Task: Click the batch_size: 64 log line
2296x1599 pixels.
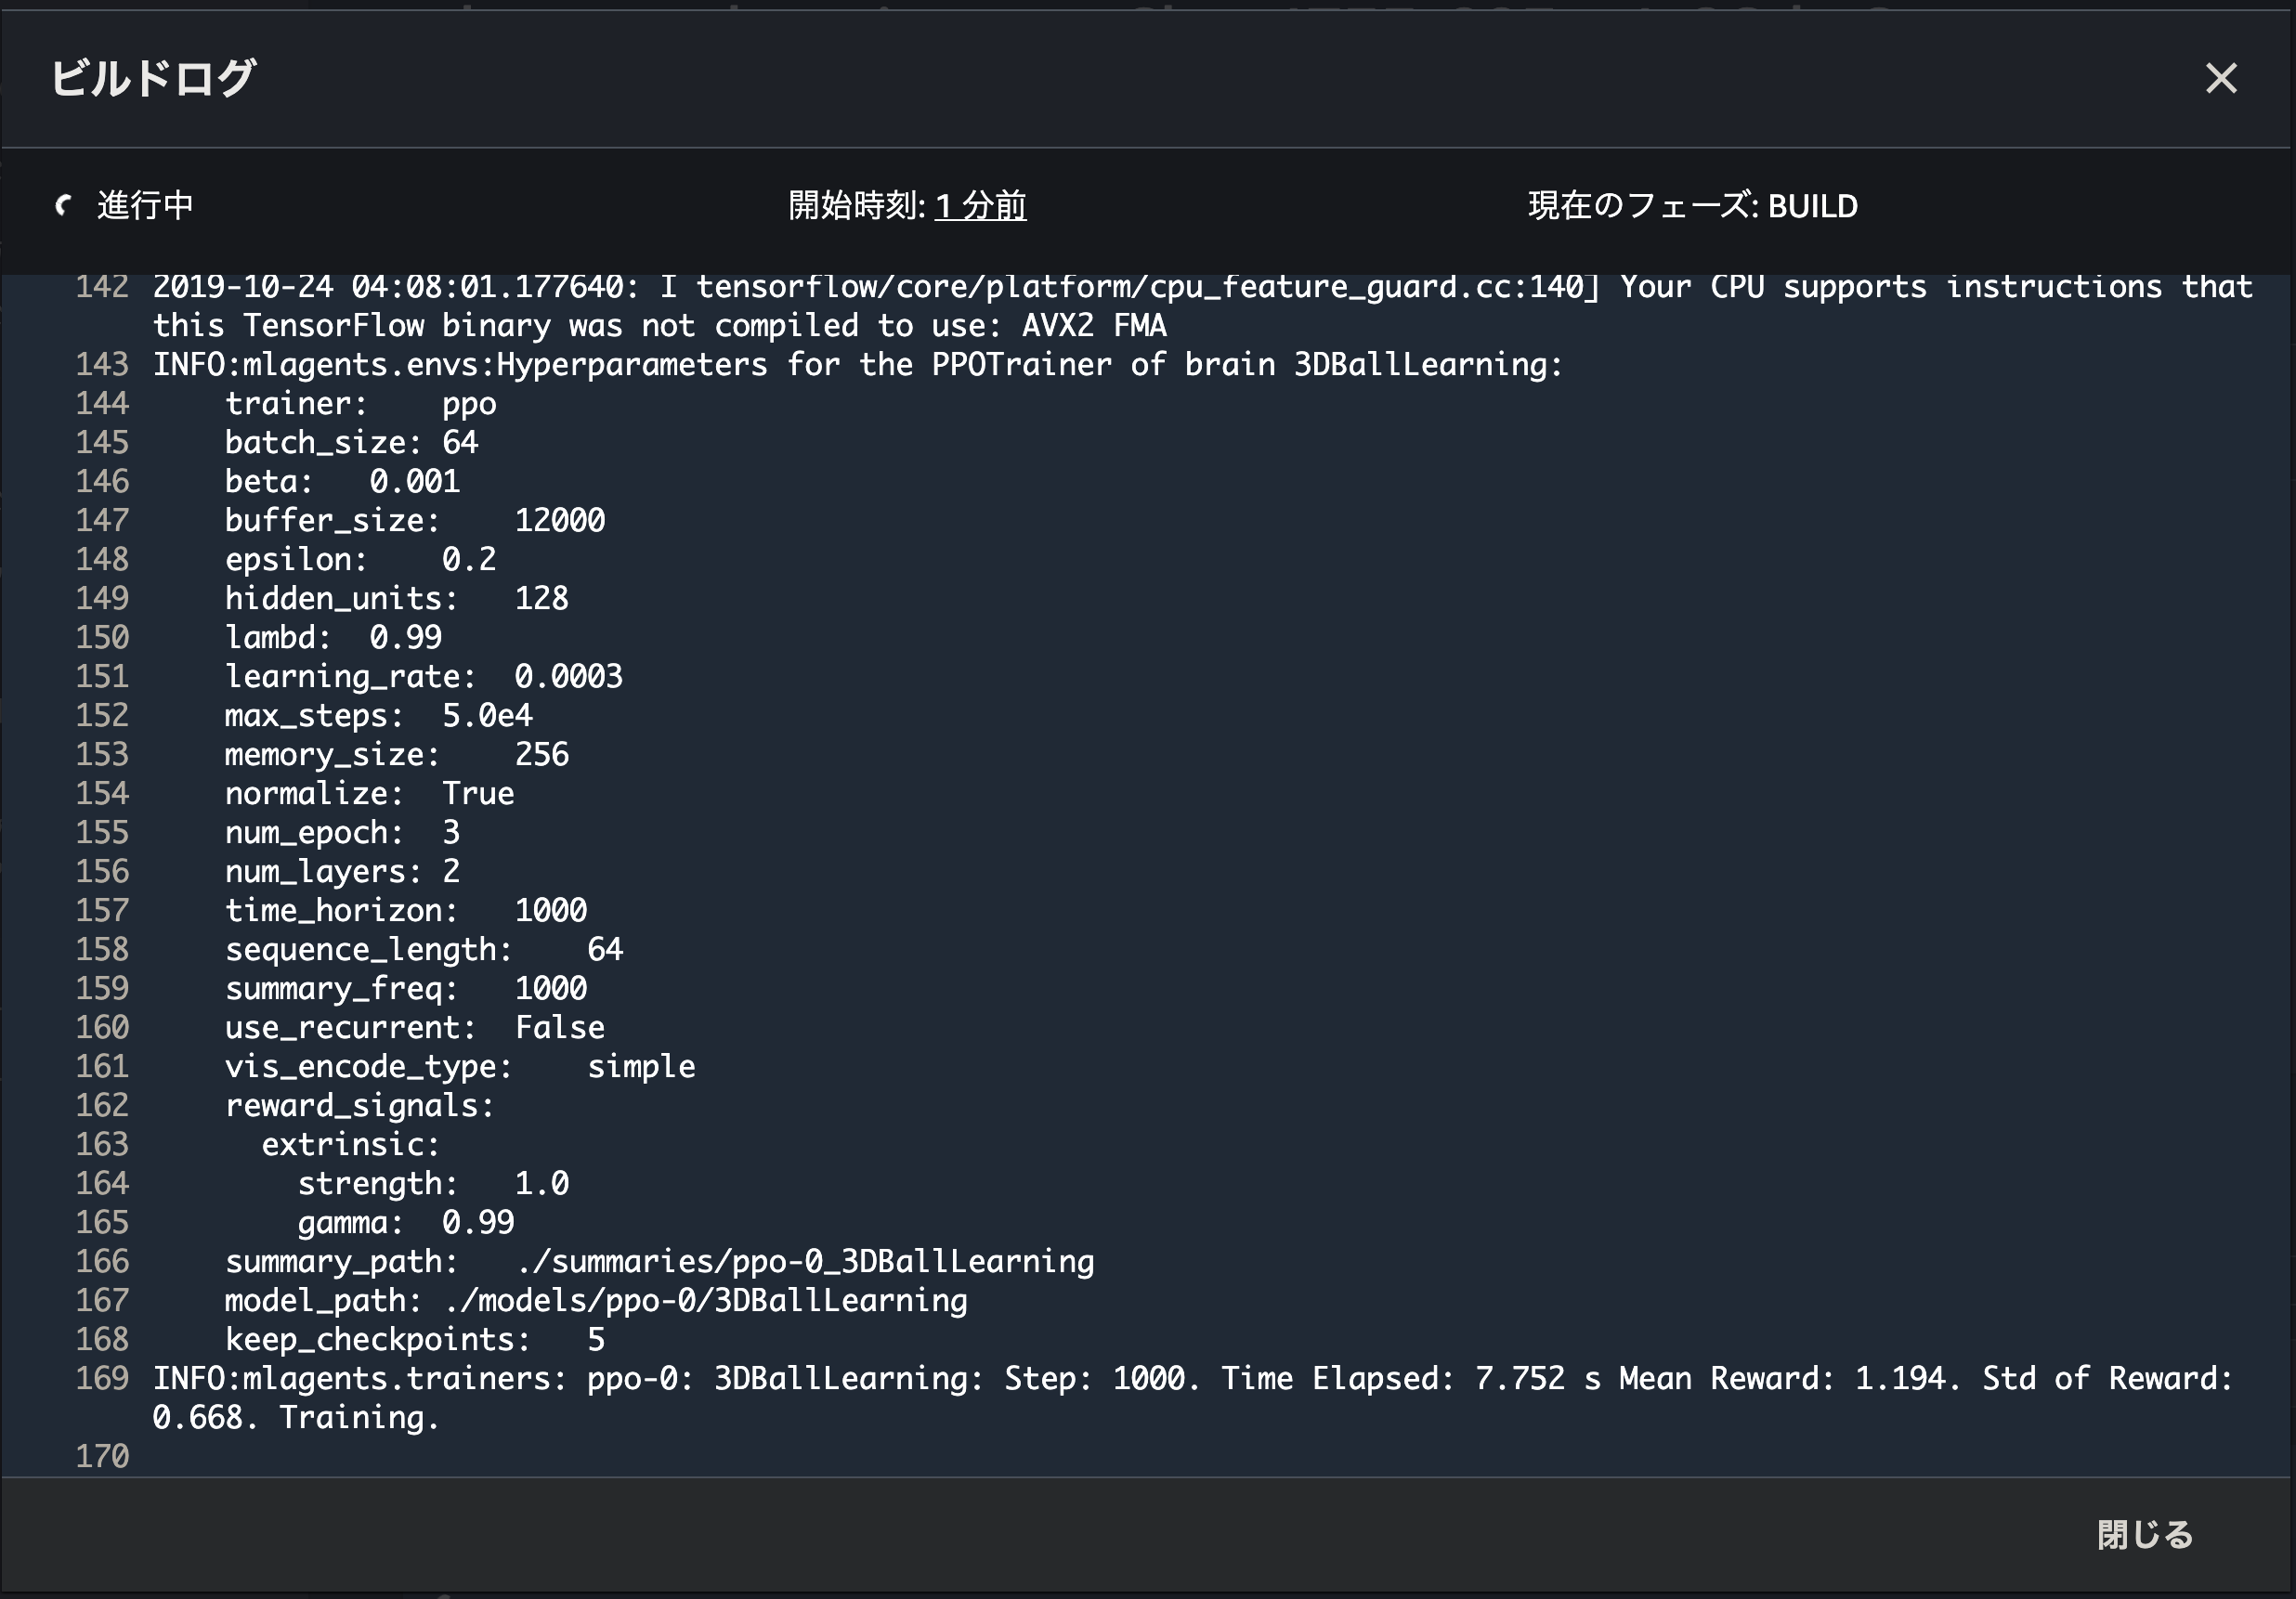Action: (350, 442)
